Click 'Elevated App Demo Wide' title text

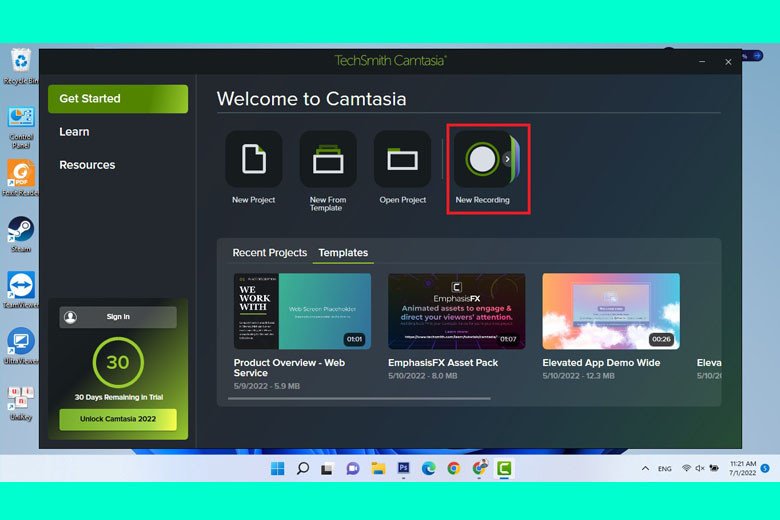[x=601, y=363]
